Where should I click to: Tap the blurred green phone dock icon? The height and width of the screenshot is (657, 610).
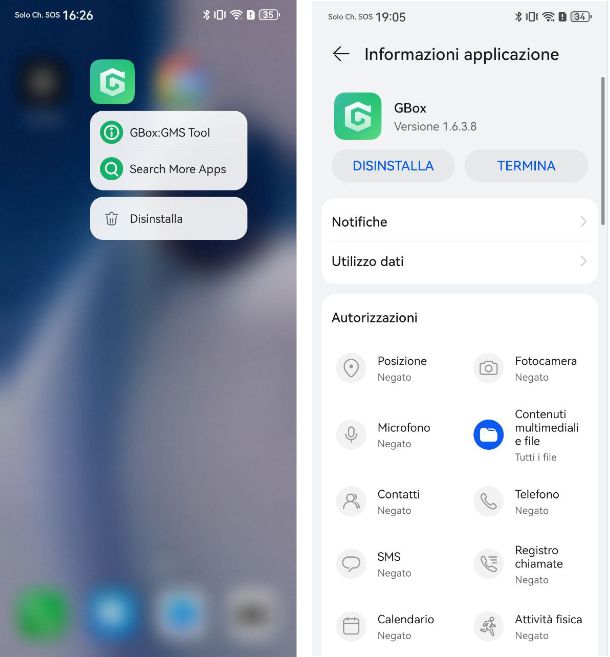[43, 613]
